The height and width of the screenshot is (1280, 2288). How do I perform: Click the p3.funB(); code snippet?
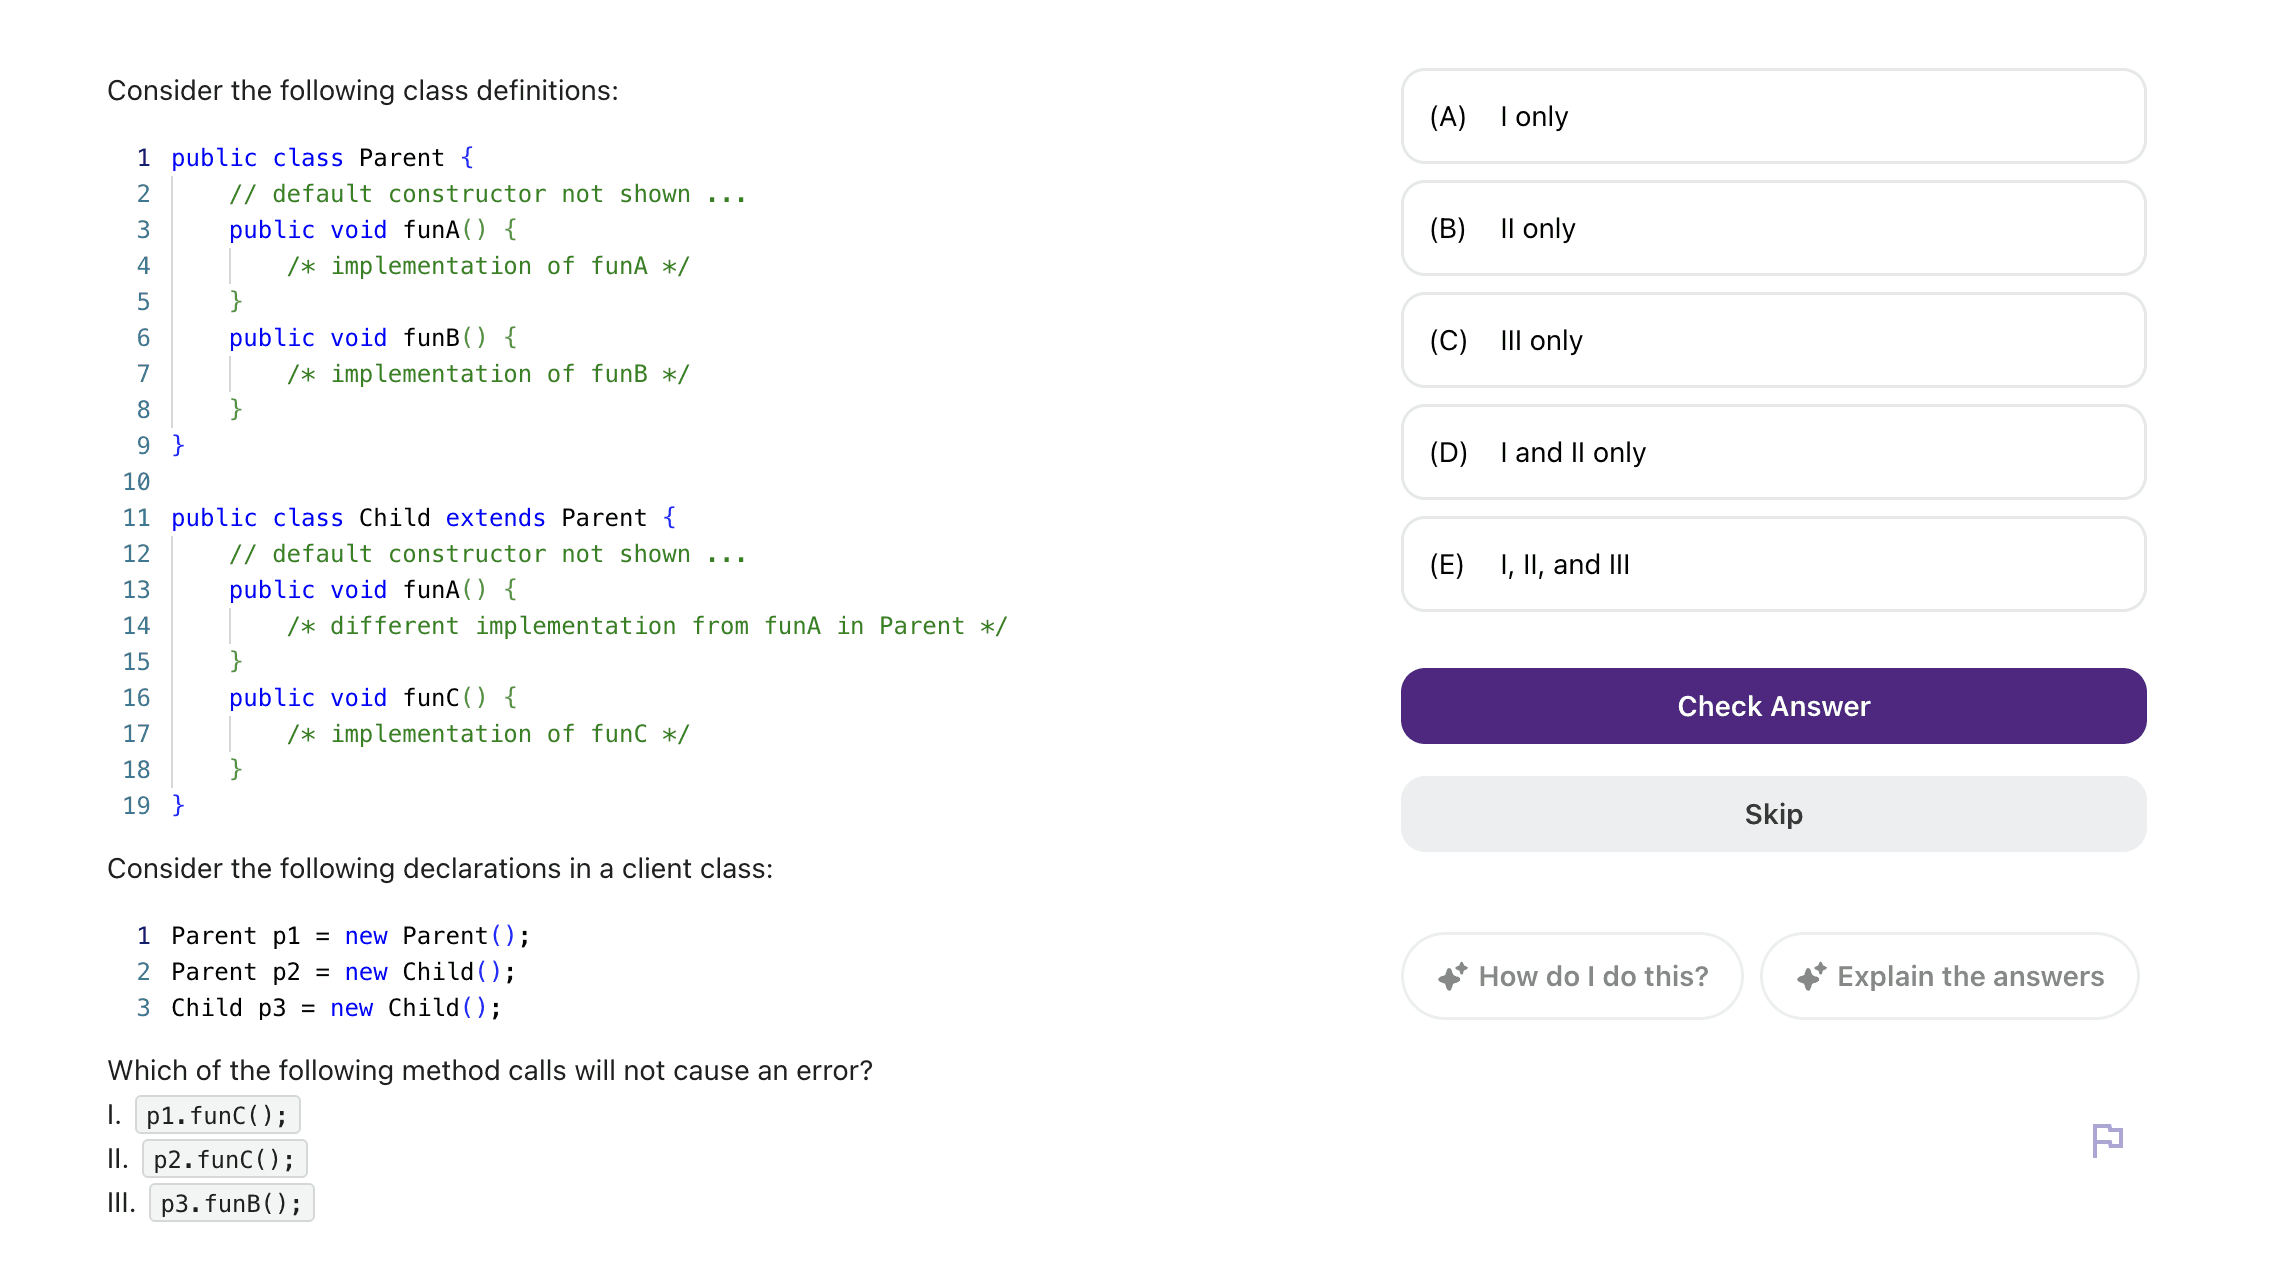click(x=231, y=1203)
